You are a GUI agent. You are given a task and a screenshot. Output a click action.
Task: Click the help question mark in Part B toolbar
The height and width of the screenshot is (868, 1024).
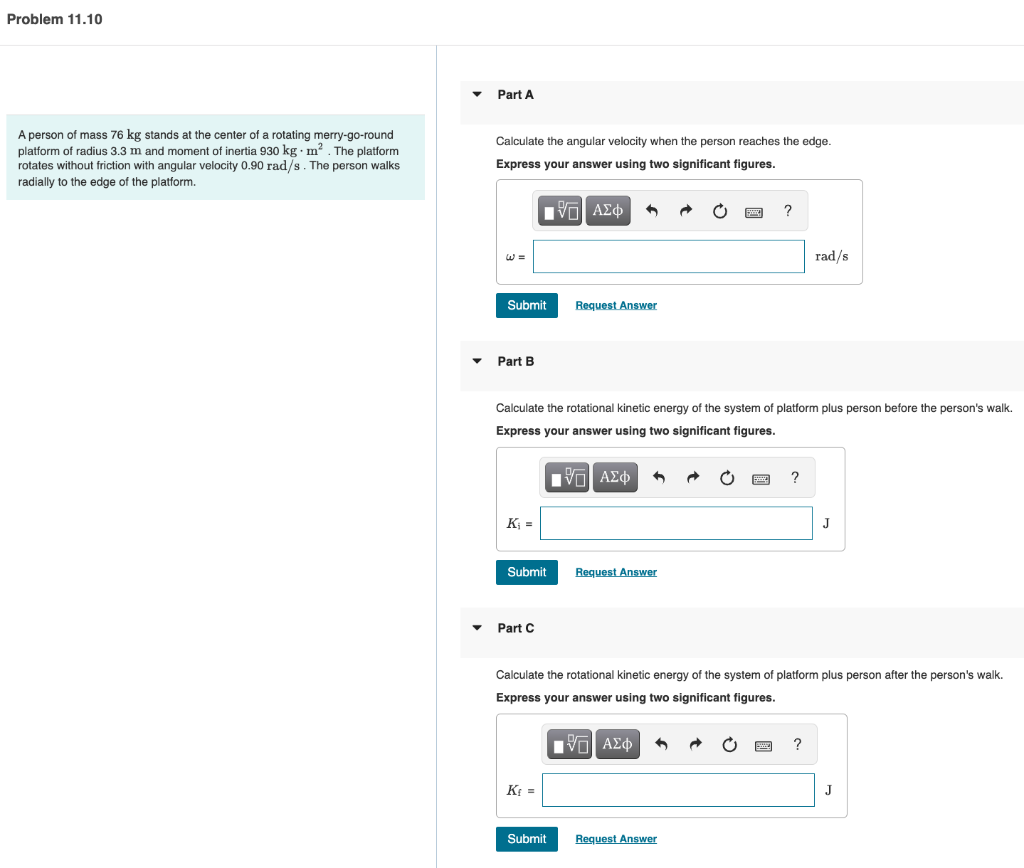pos(794,477)
